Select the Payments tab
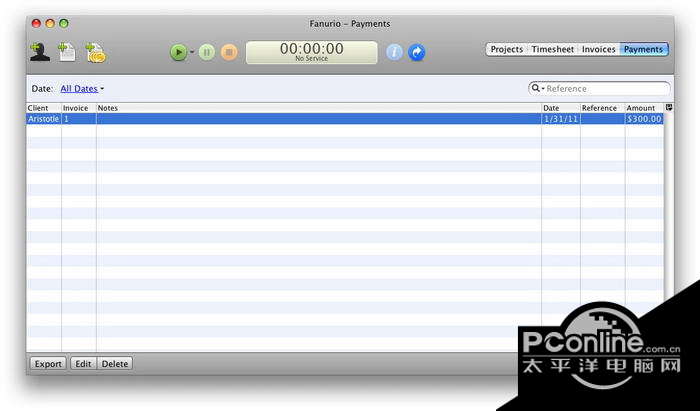Viewport: 700px width, 411px height. click(643, 50)
